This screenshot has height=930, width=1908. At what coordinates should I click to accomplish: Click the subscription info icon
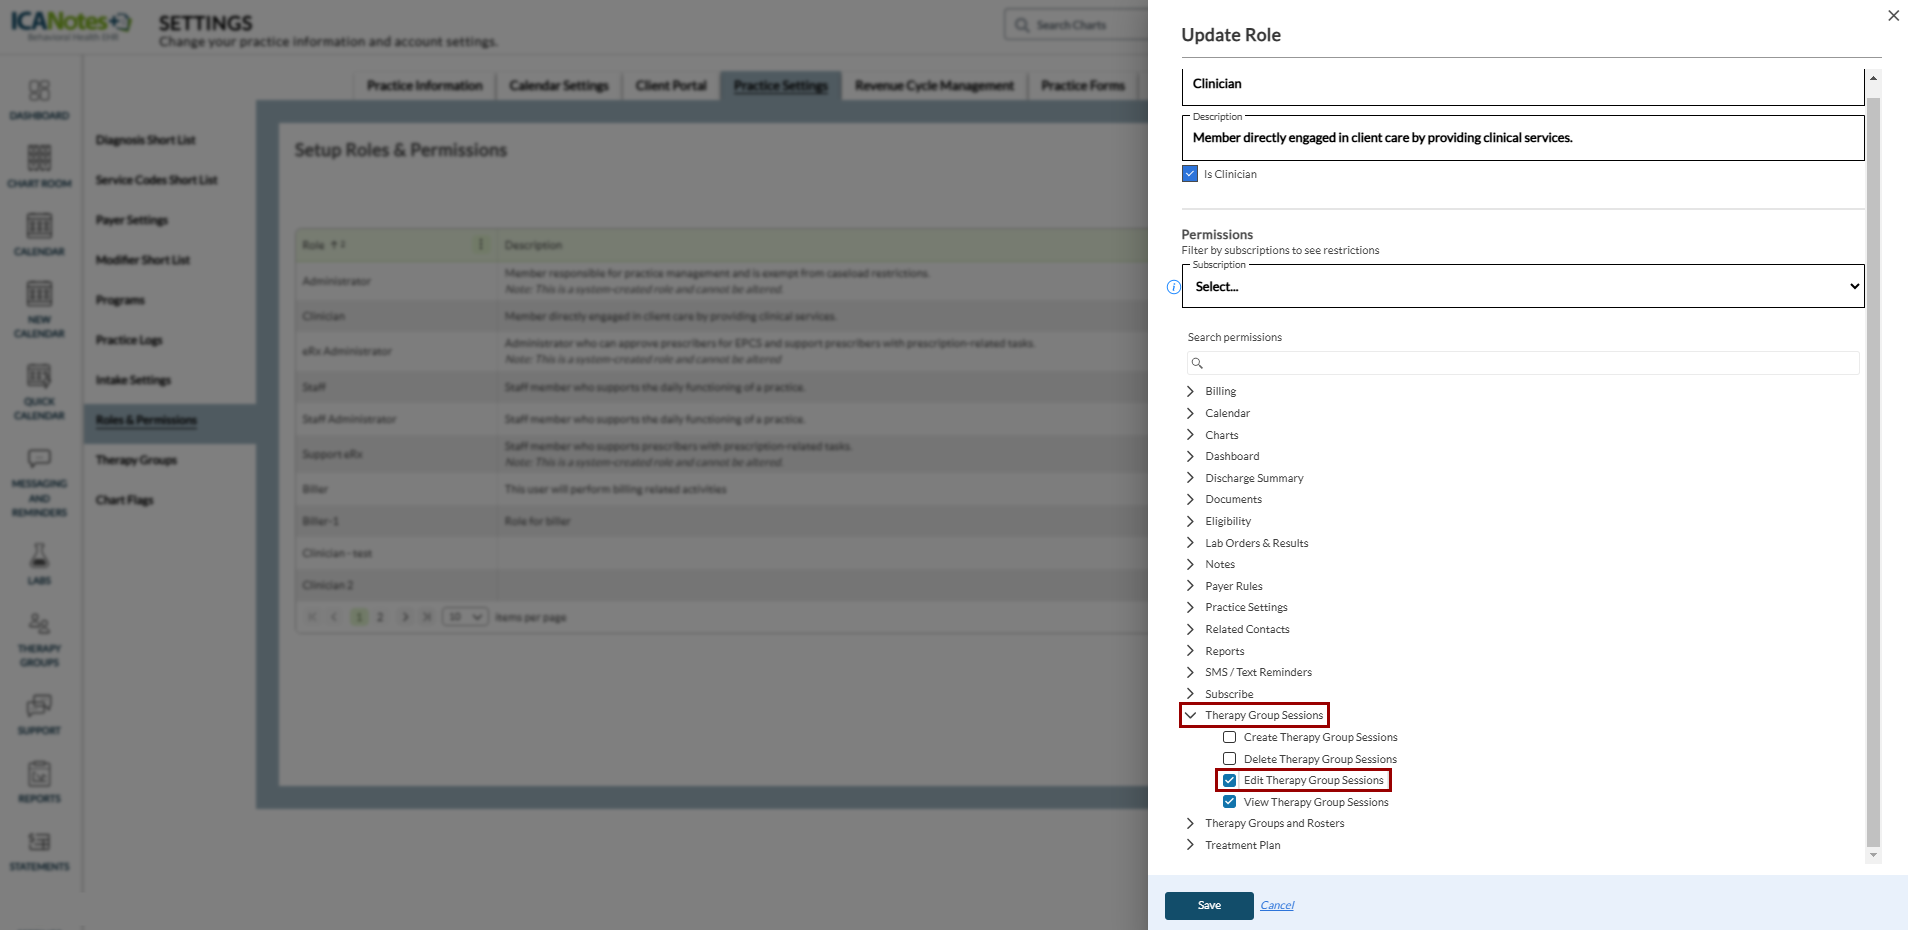1174,287
